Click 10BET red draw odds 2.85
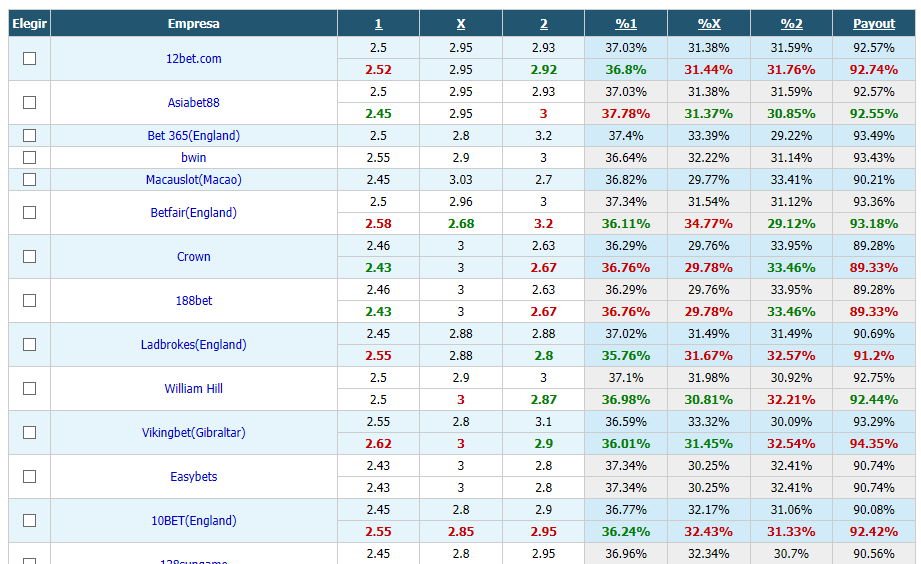The image size is (921, 564). click(461, 532)
